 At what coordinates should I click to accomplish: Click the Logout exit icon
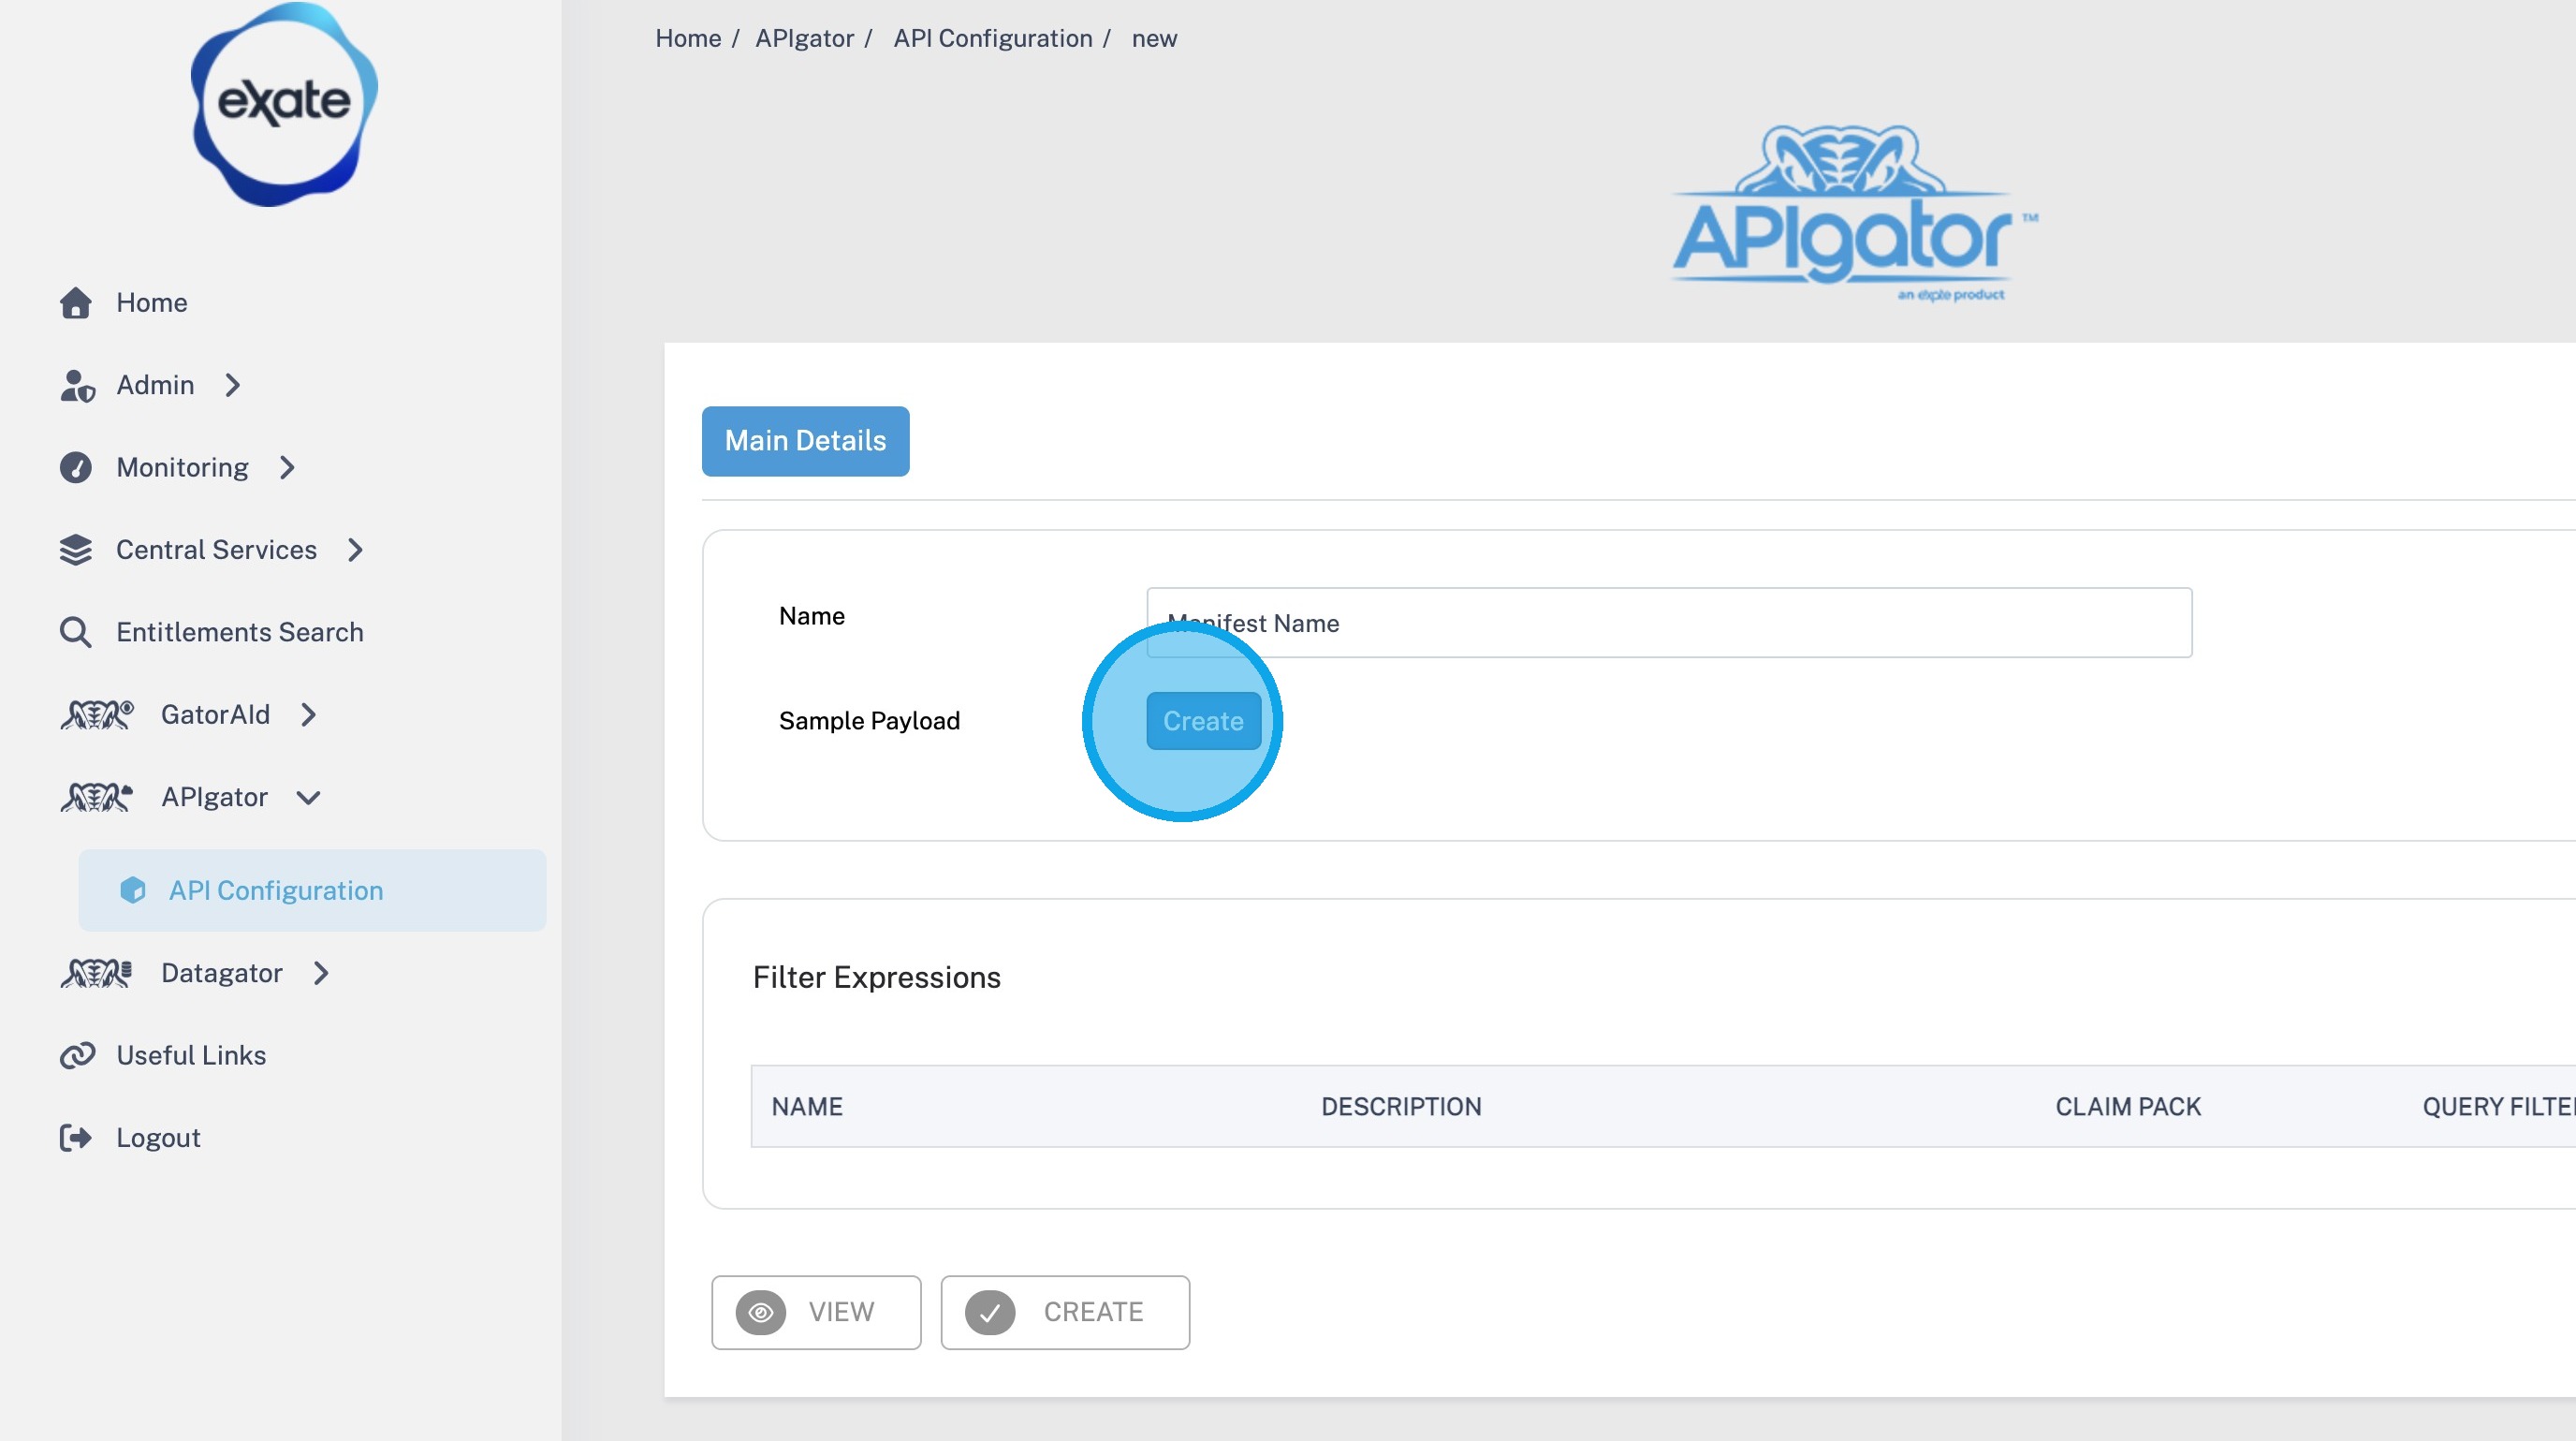(x=76, y=1138)
